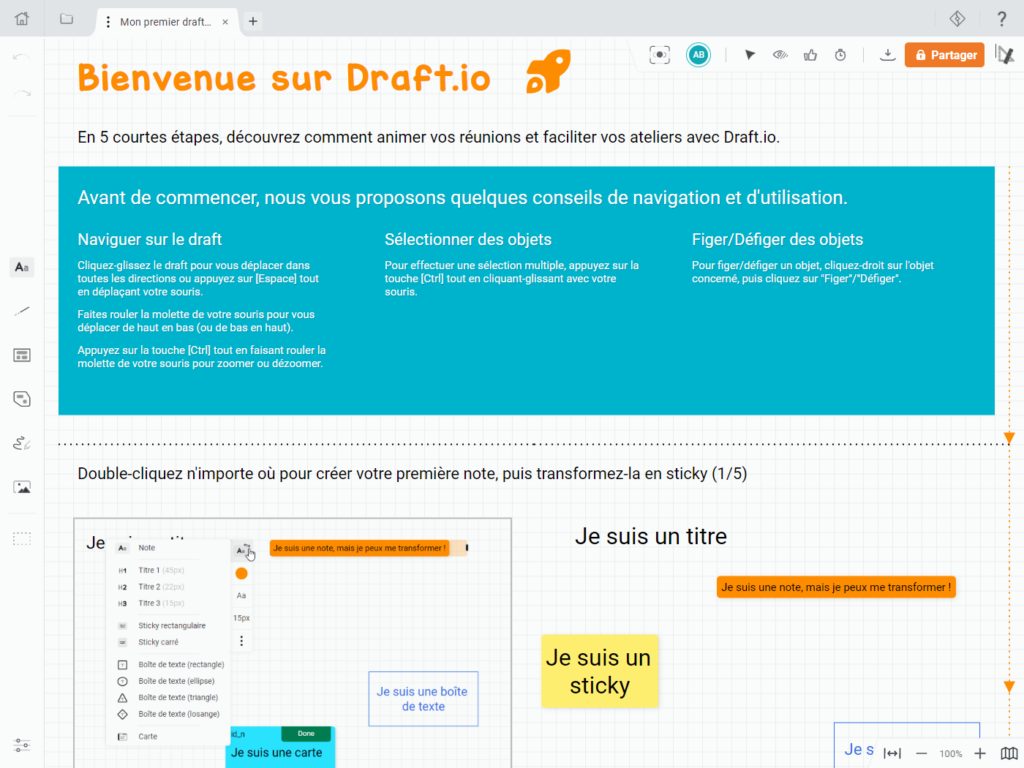Viewport: 1024px width, 768px height.
Task: Close the "Mon premier draft" tab
Action: [x=225, y=22]
